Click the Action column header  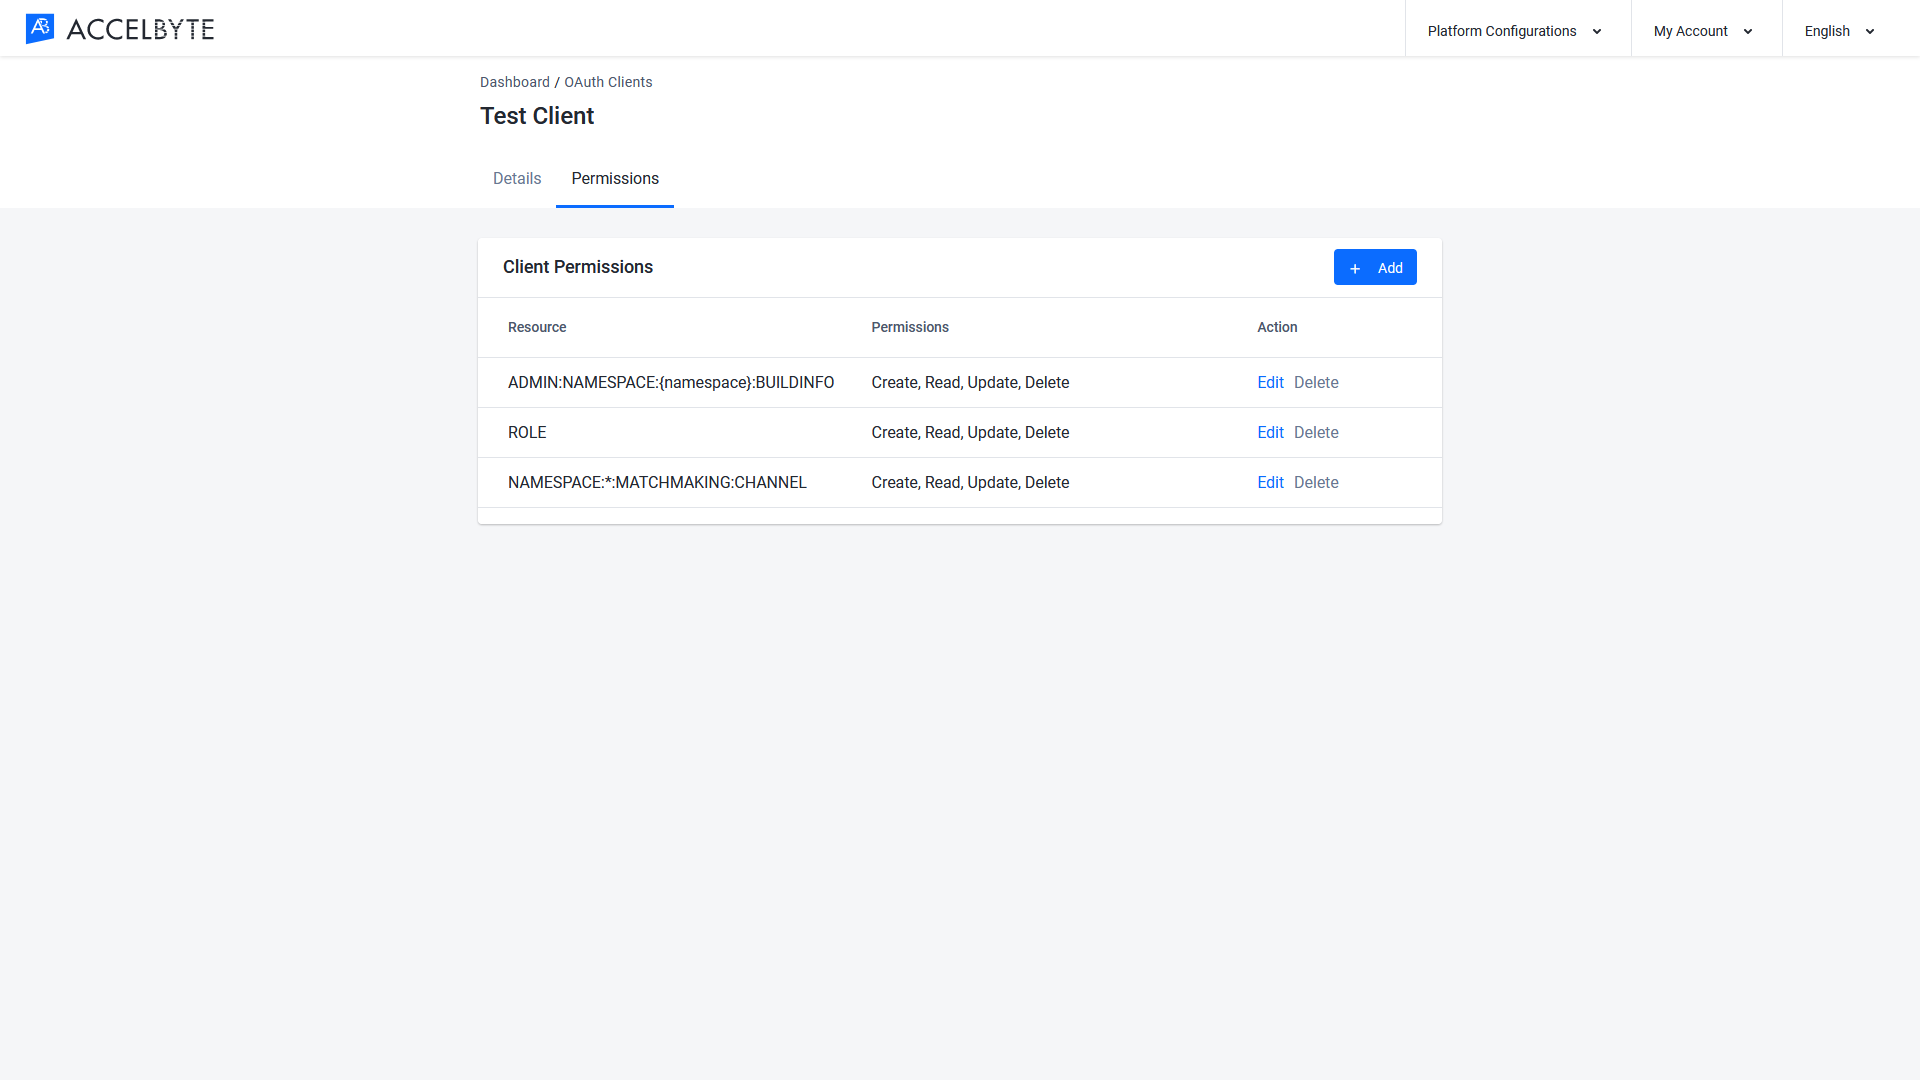1277,327
